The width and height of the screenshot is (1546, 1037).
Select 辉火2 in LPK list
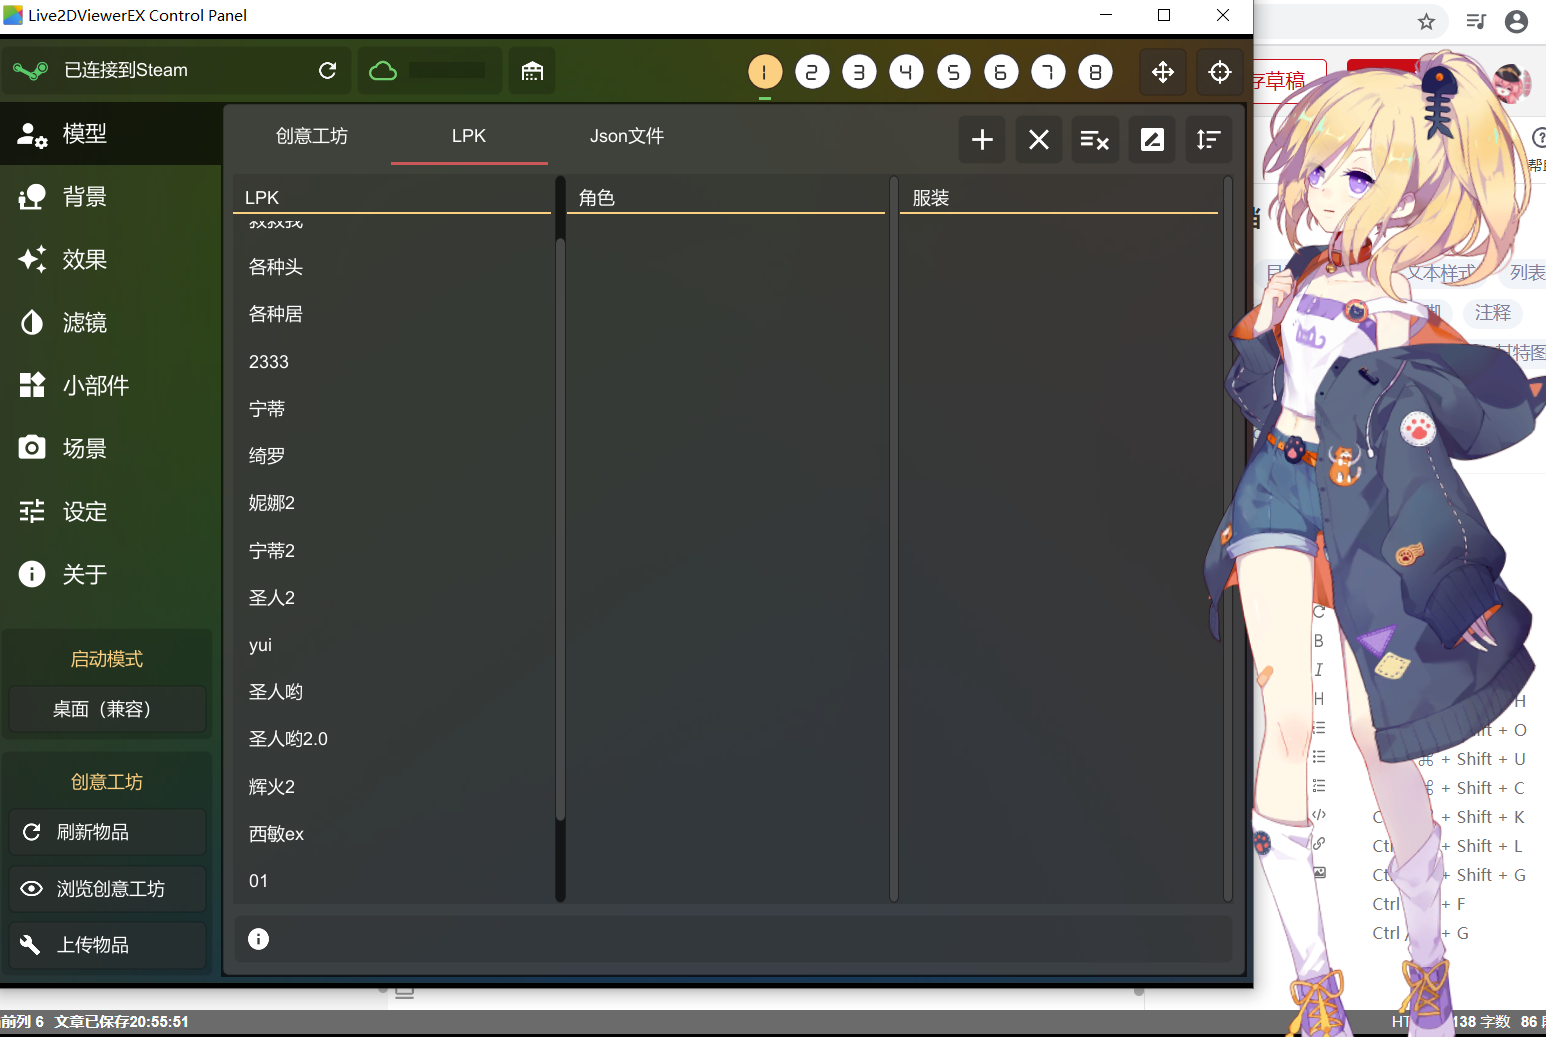[392, 787]
